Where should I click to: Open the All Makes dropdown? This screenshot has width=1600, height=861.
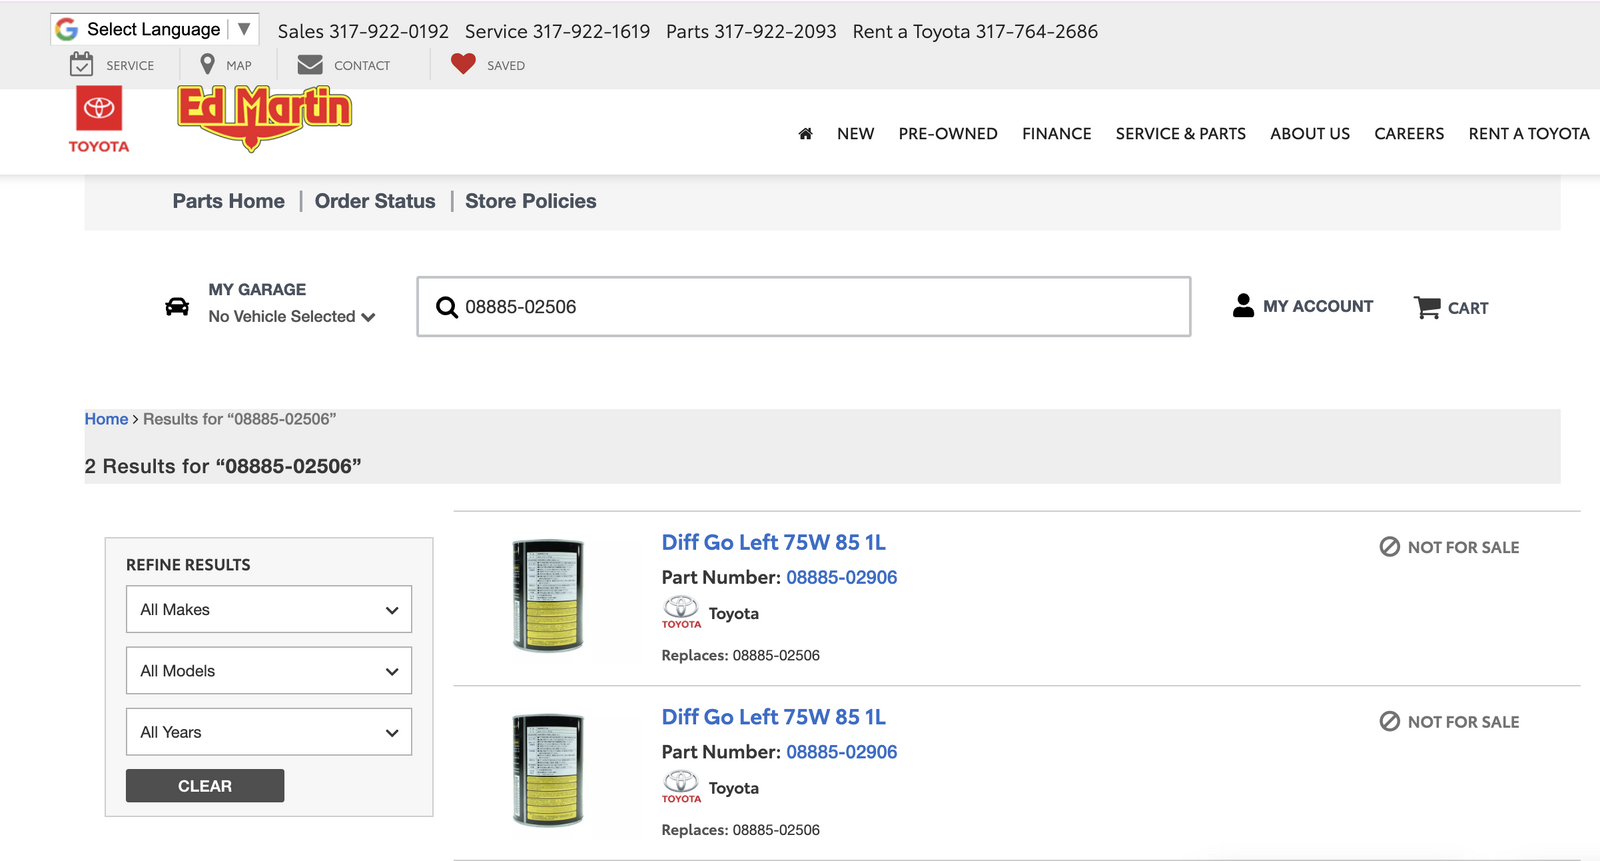click(269, 609)
